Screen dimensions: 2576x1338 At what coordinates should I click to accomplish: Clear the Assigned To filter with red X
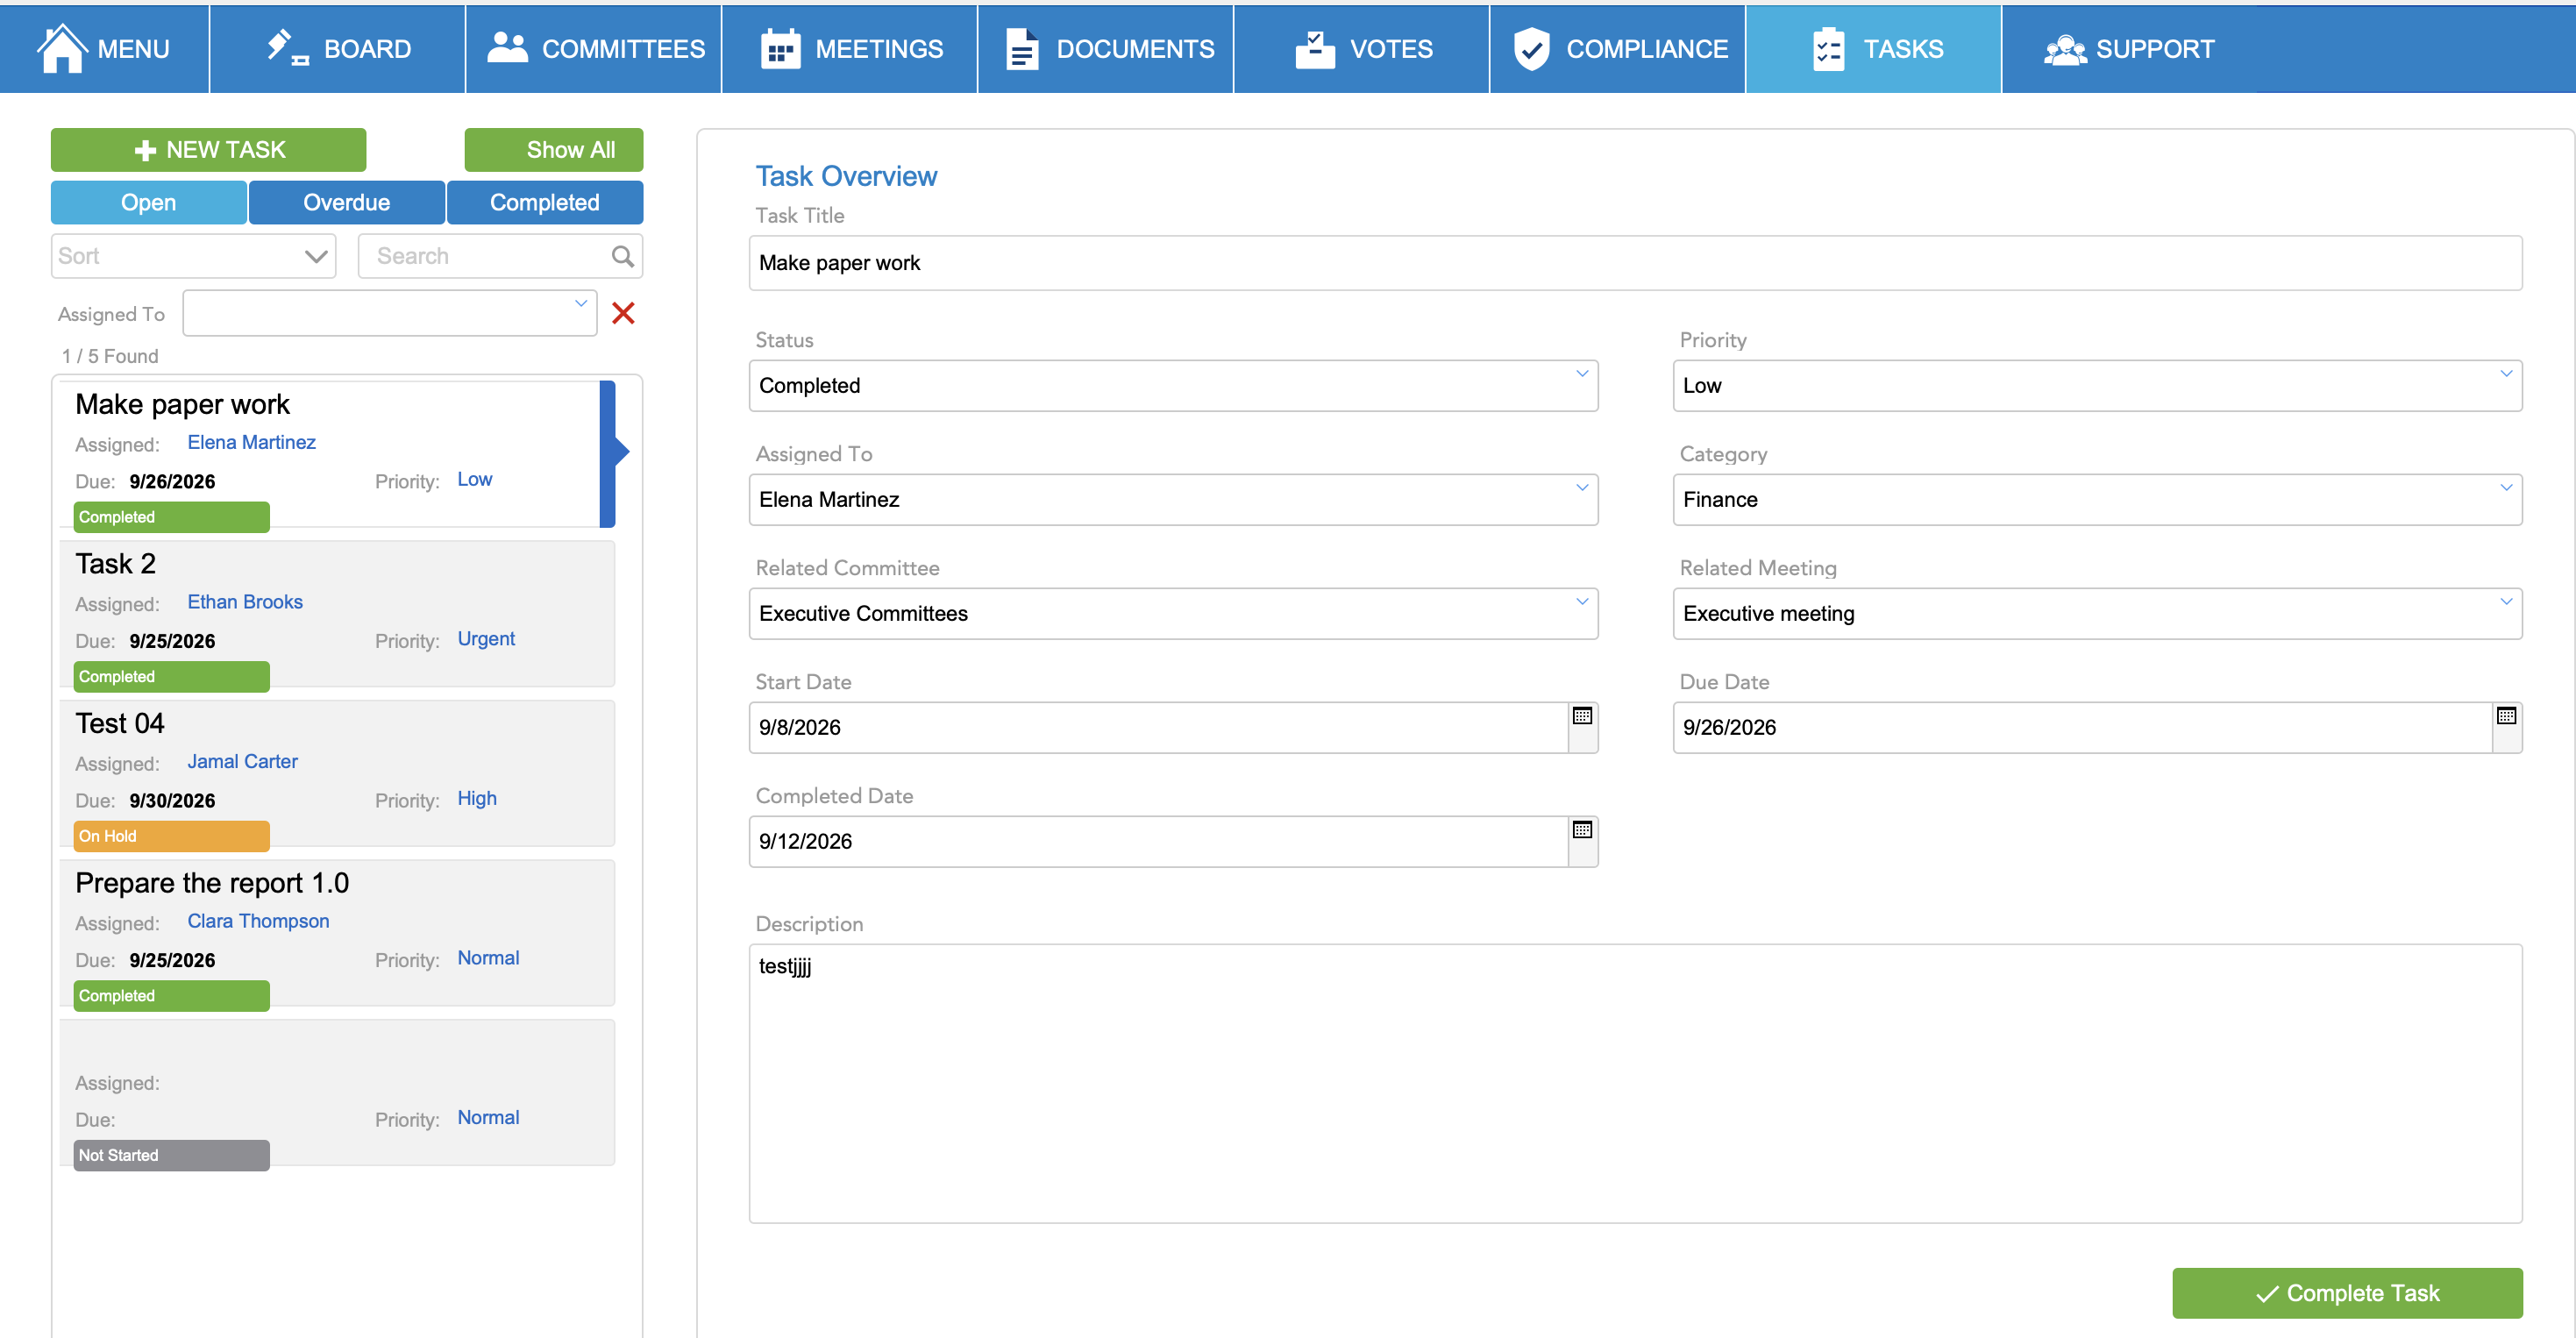[623, 313]
